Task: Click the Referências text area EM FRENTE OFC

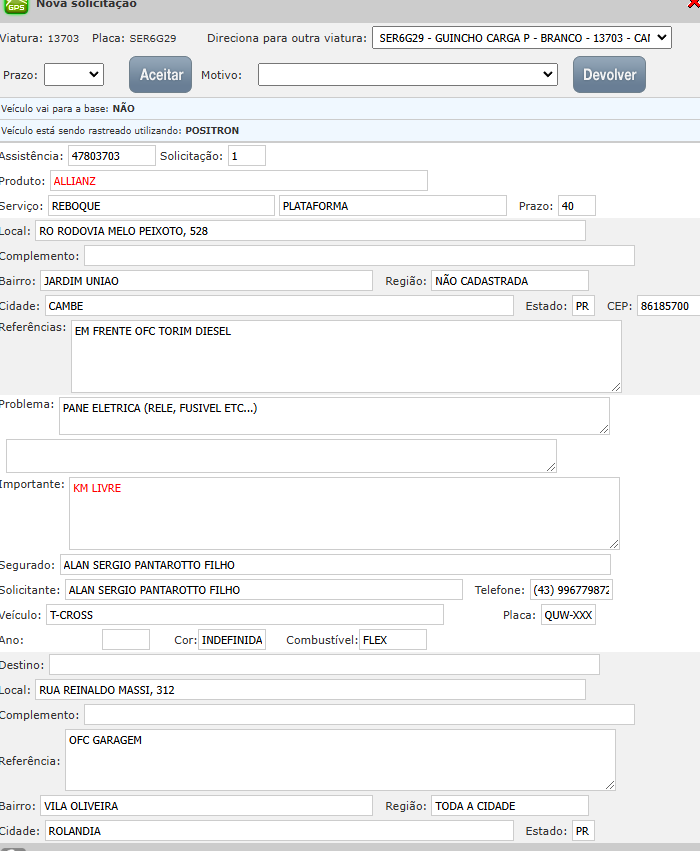Action: point(346,356)
